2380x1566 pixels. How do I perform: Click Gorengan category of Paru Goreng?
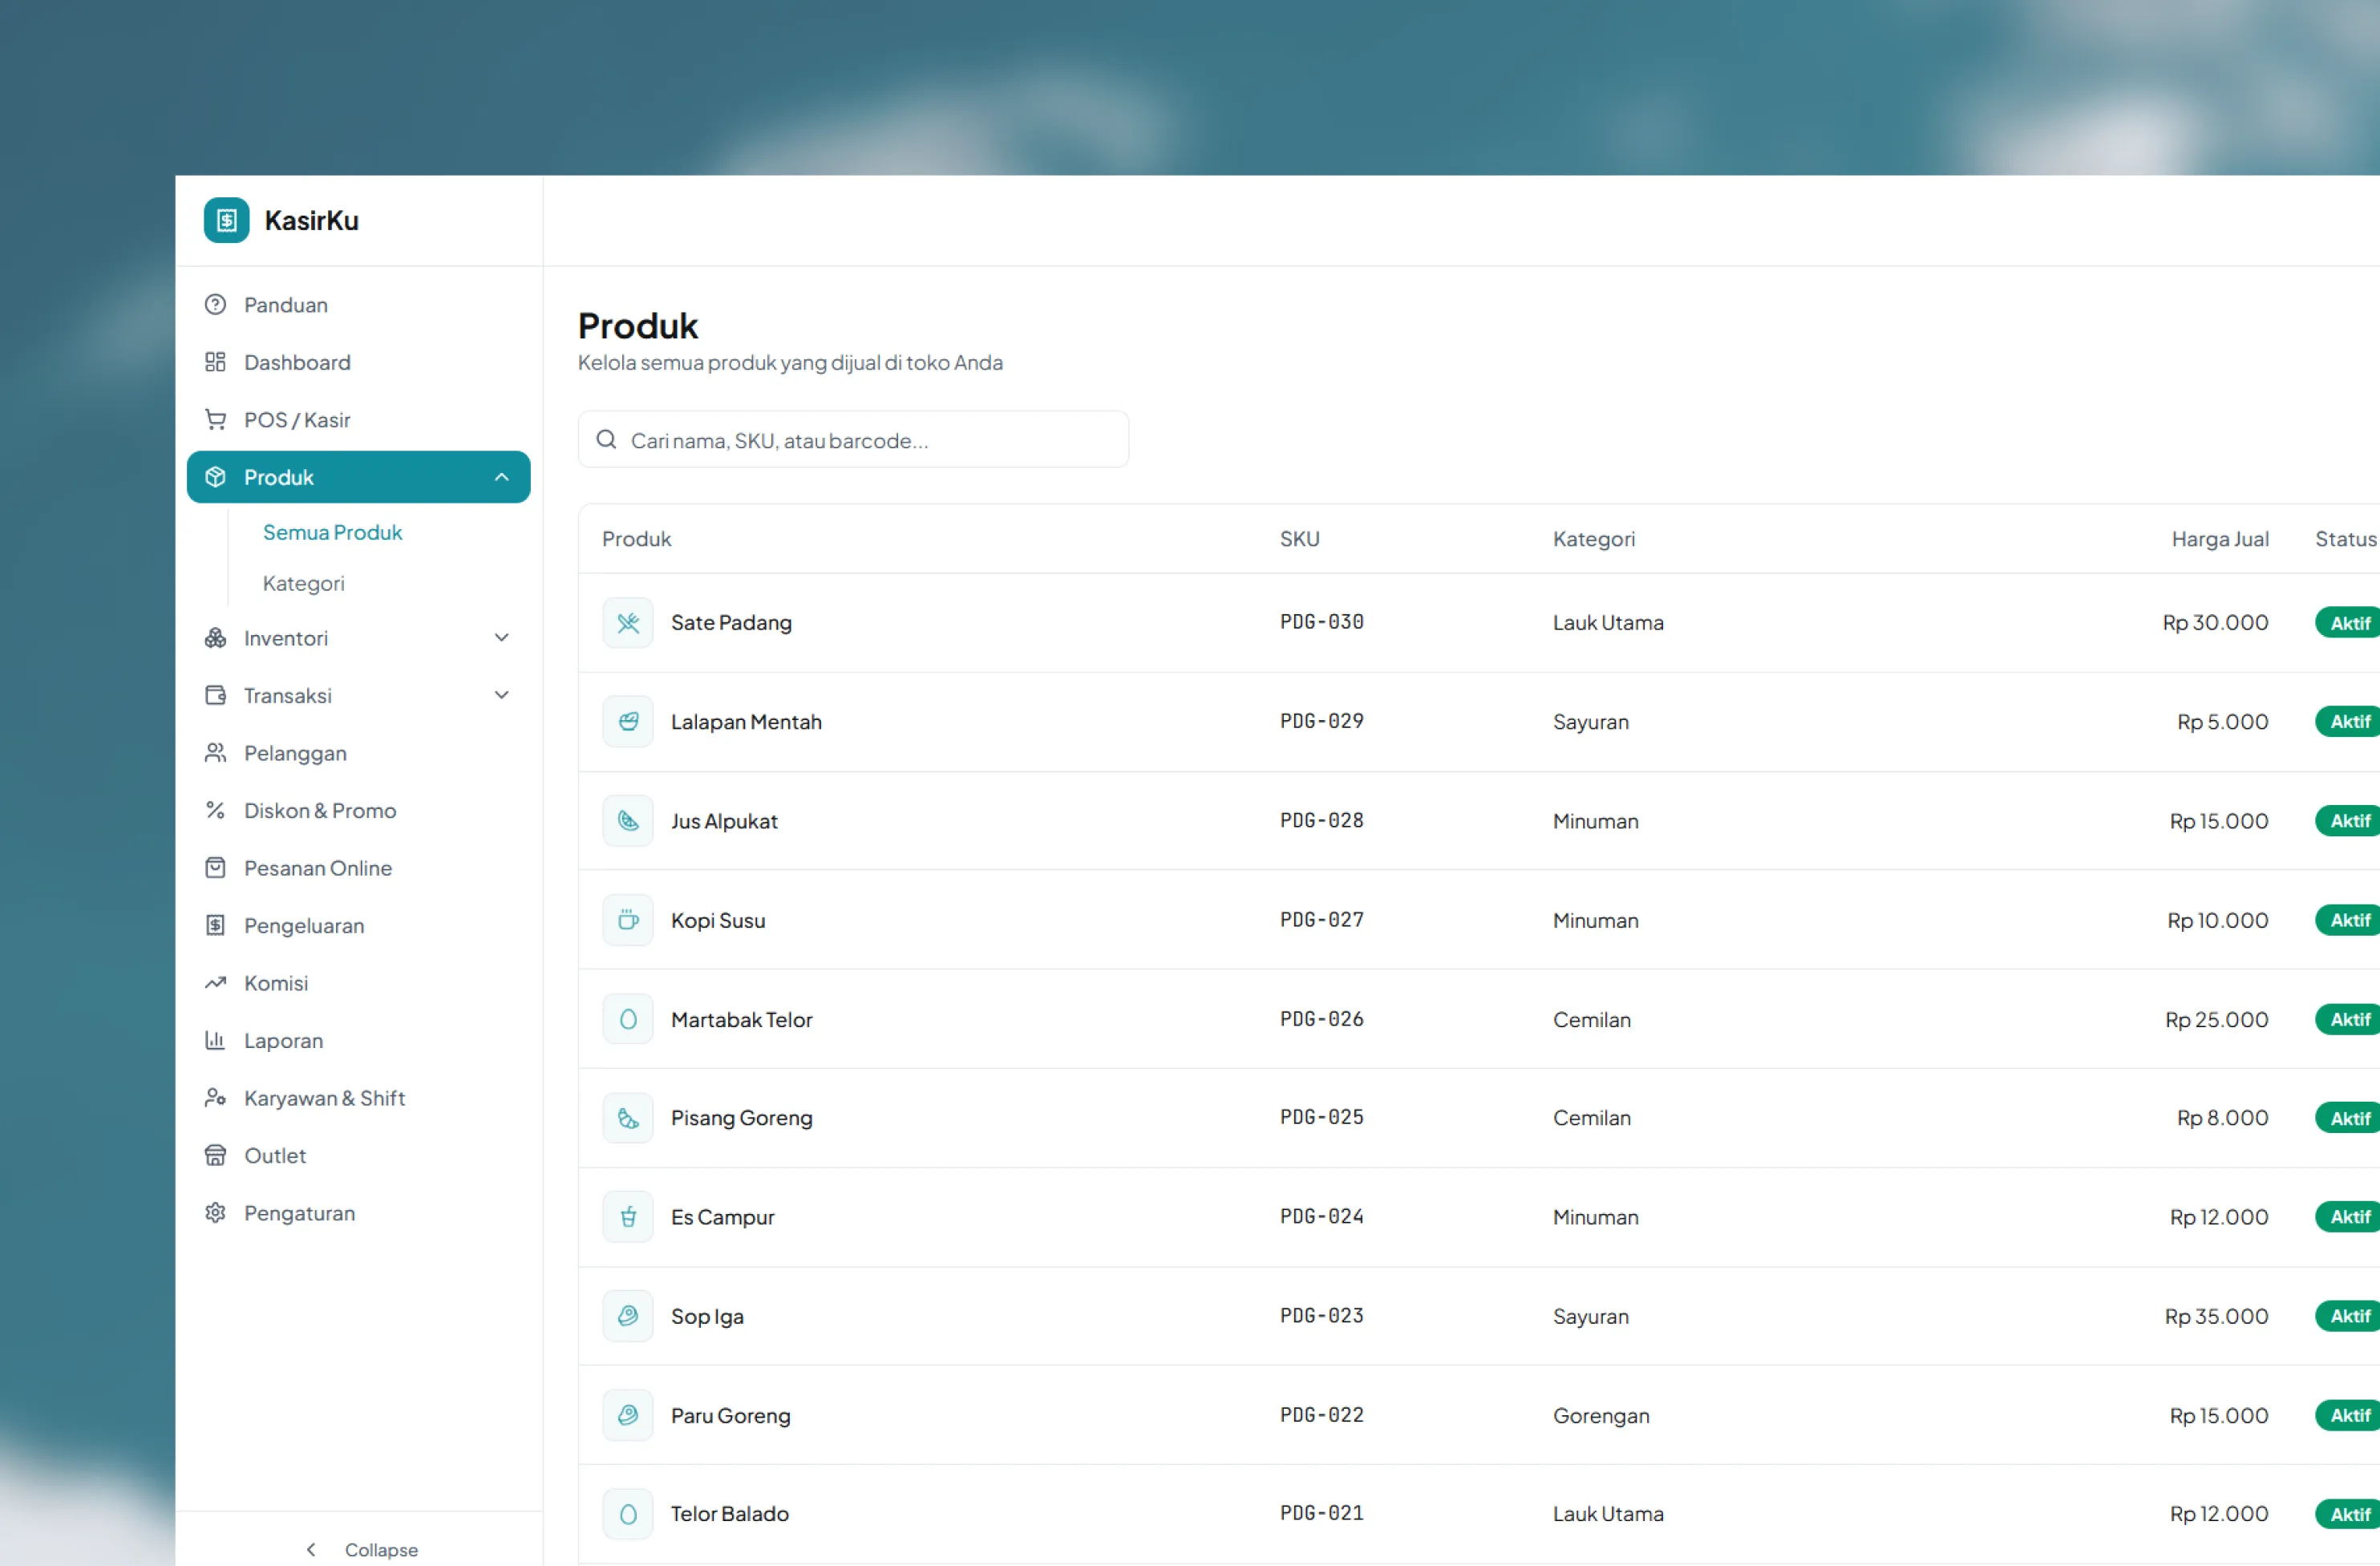coord(1601,1415)
